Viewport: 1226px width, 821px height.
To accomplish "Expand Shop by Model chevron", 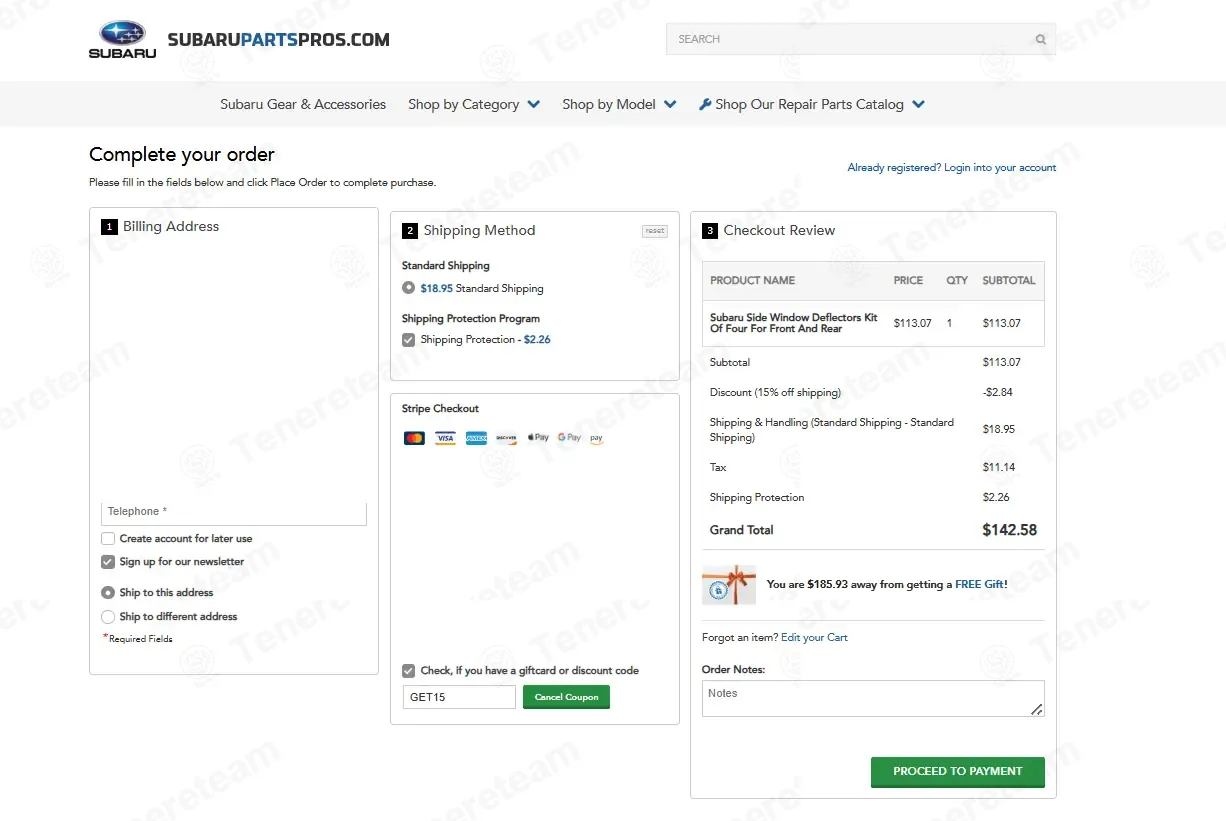I will (x=670, y=104).
